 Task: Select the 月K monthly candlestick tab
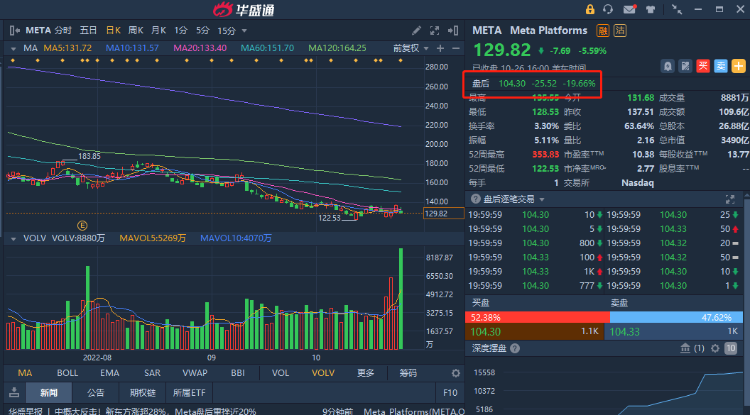[x=158, y=31]
